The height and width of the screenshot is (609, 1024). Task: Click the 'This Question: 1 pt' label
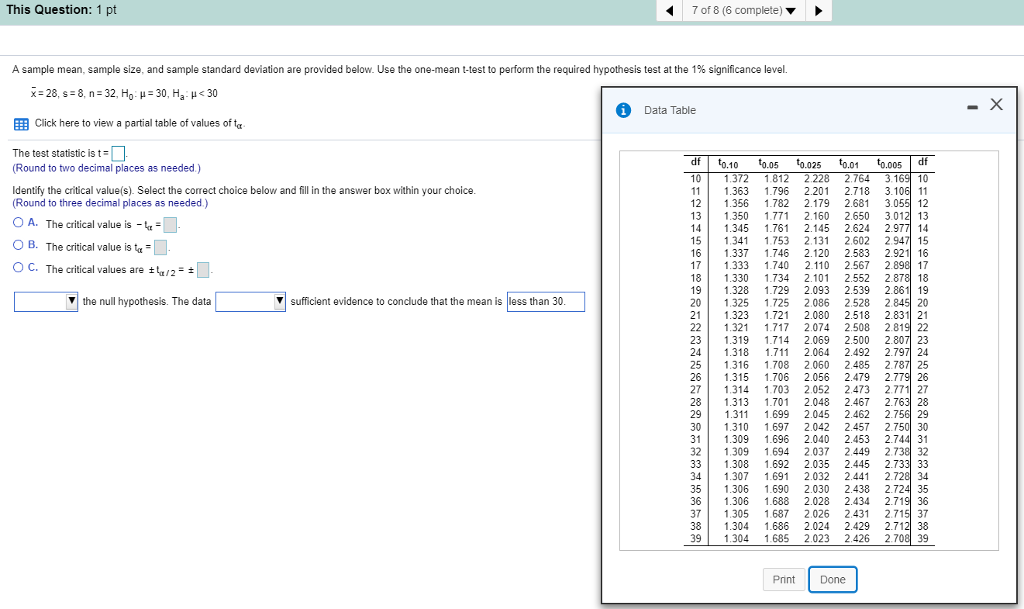click(x=61, y=10)
